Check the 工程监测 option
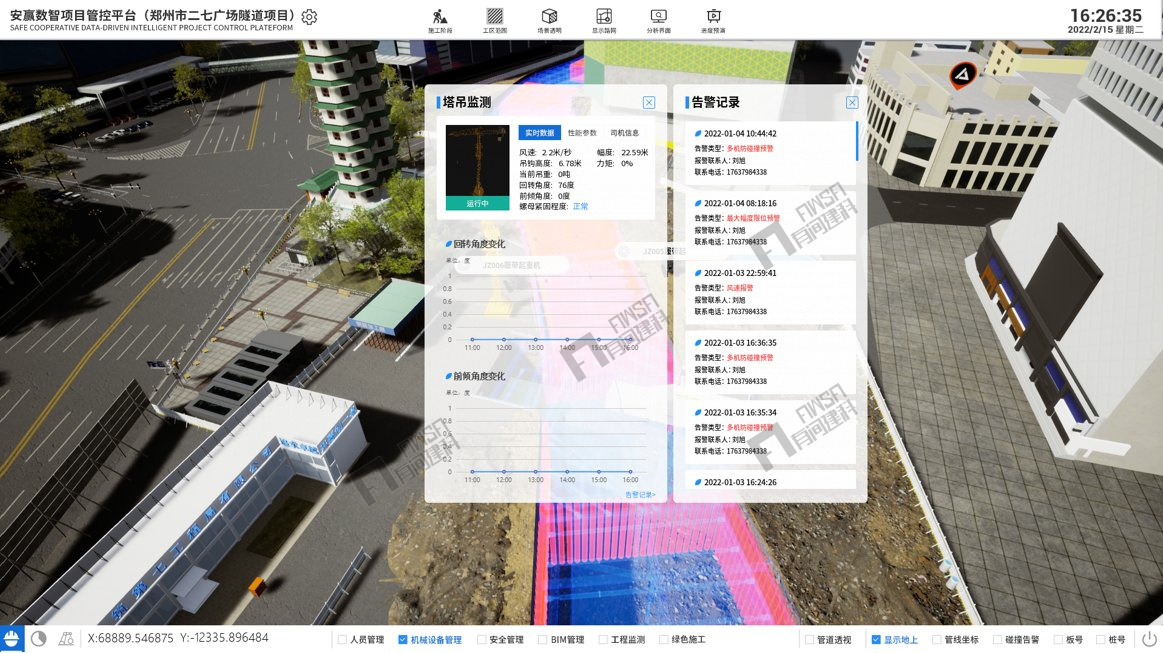Image resolution: width=1163 pixels, height=653 pixels. click(603, 640)
